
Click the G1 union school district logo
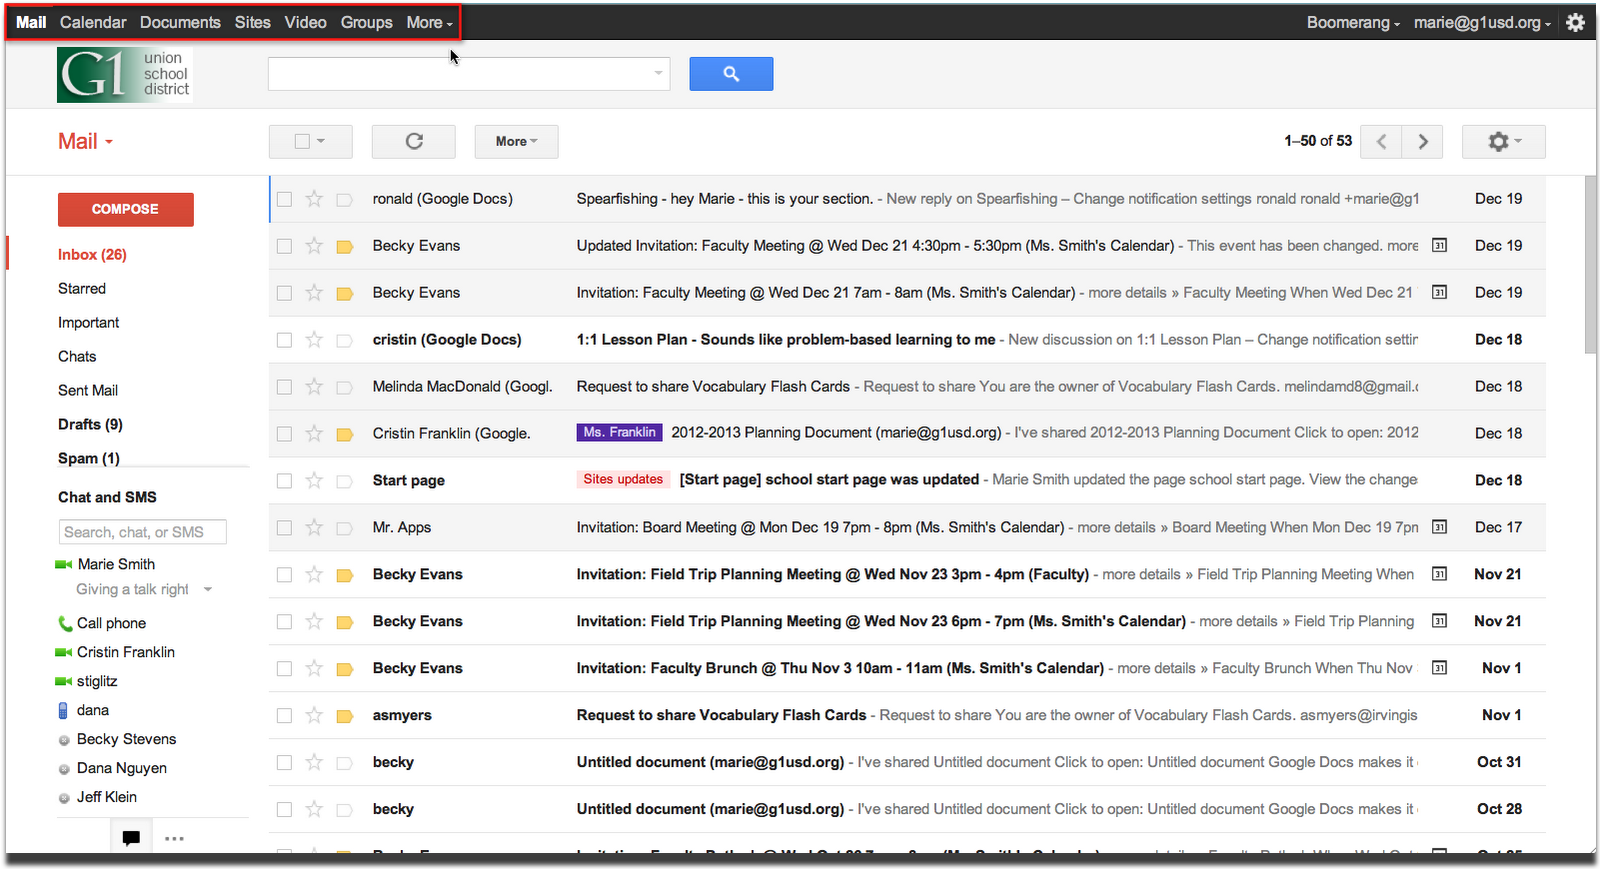[x=124, y=75]
